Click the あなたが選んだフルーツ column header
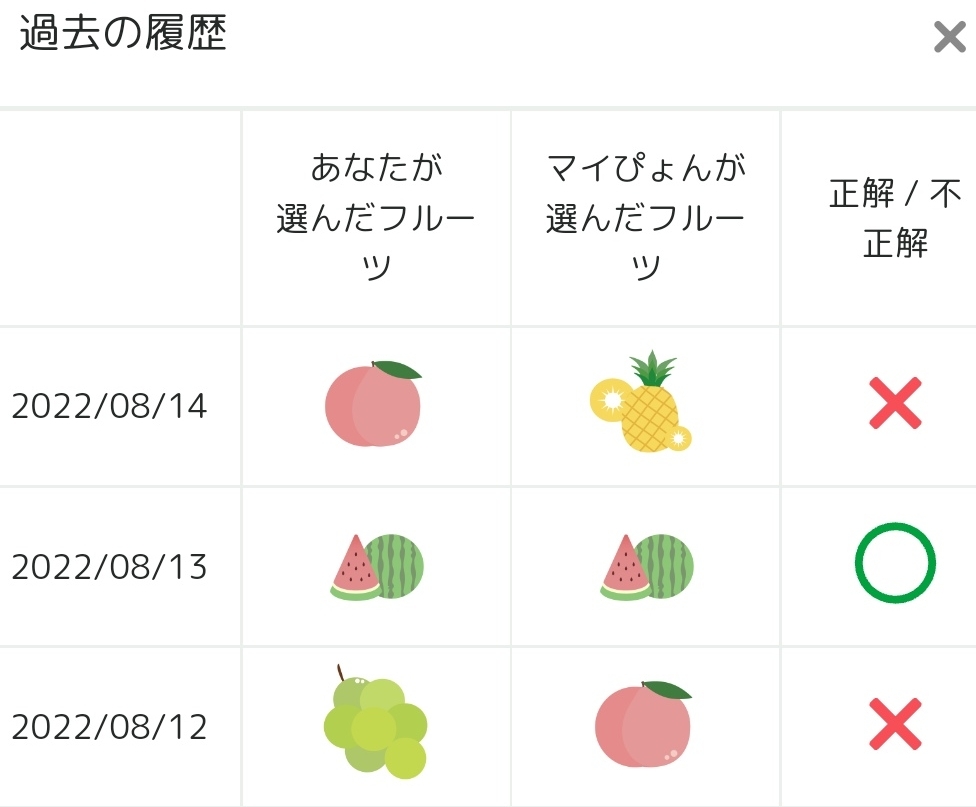The height and width of the screenshot is (807, 976). tap(376, 218)
